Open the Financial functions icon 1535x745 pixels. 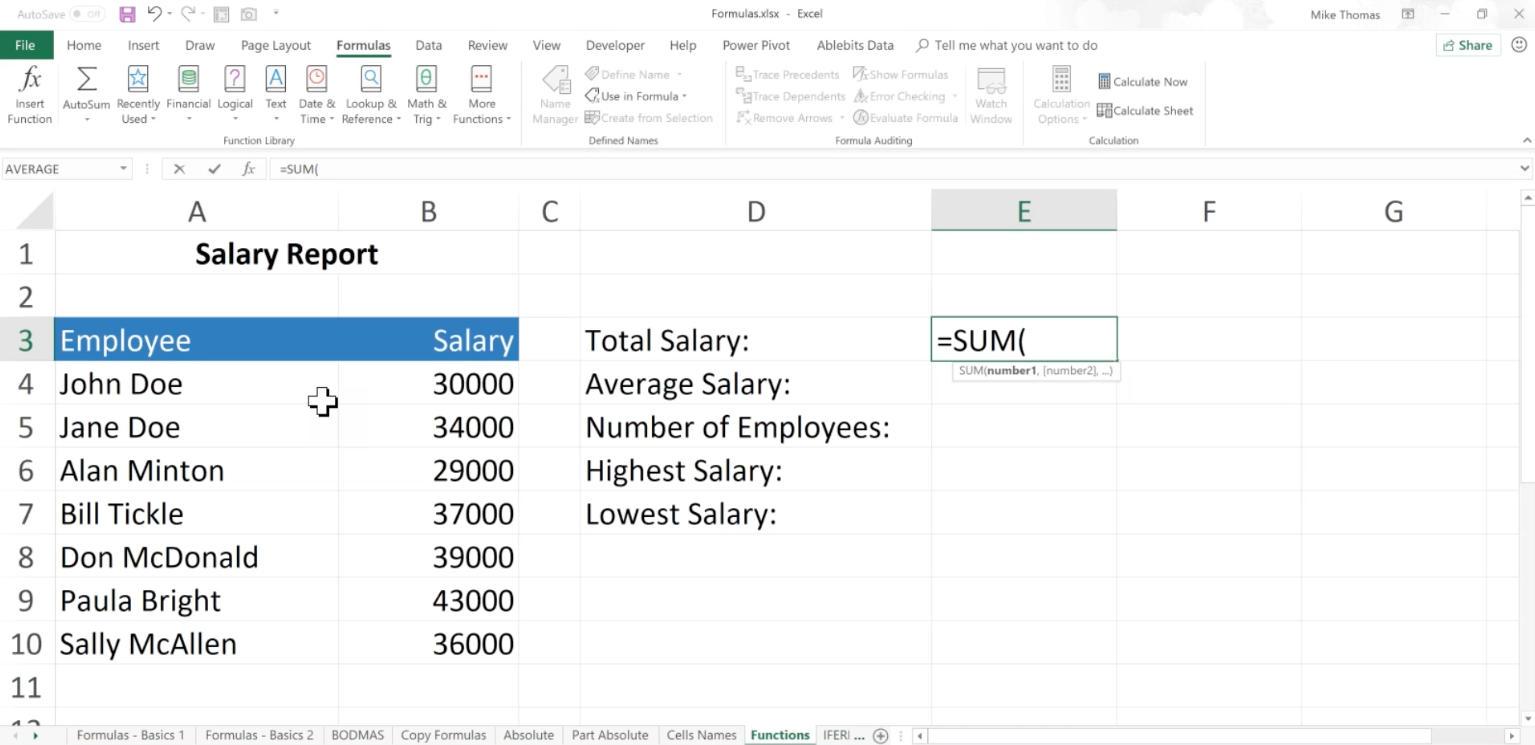tap(188, 93)
